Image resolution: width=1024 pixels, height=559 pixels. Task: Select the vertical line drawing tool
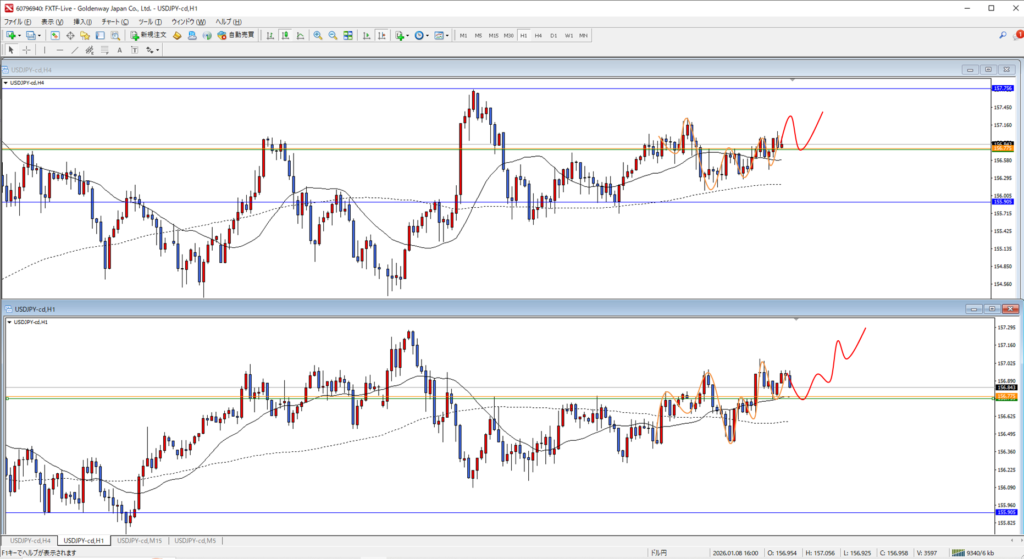click(45, 49)
